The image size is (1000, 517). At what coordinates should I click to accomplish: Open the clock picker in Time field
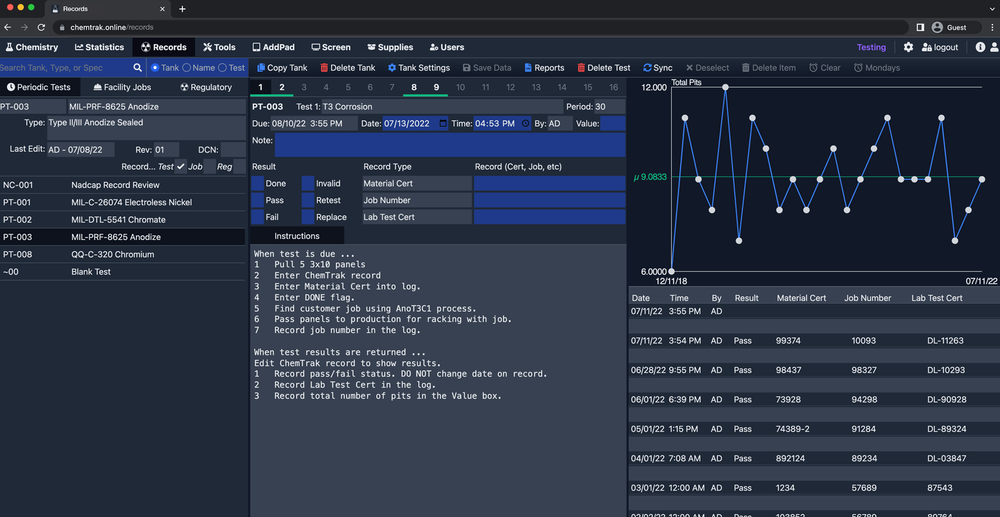tap(526, 124)
